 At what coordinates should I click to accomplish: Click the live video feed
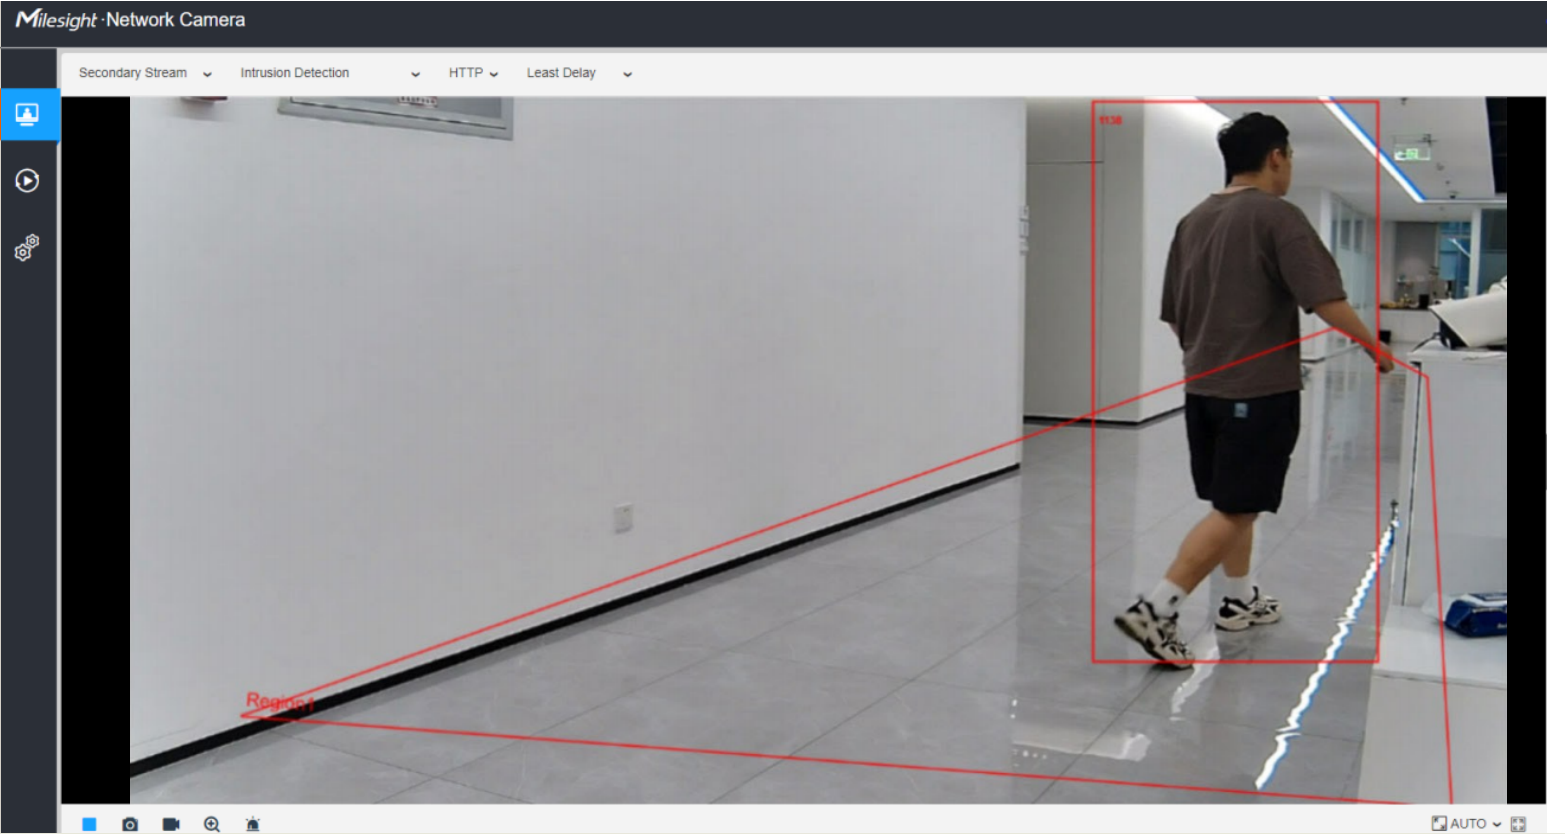pos(818,450)
